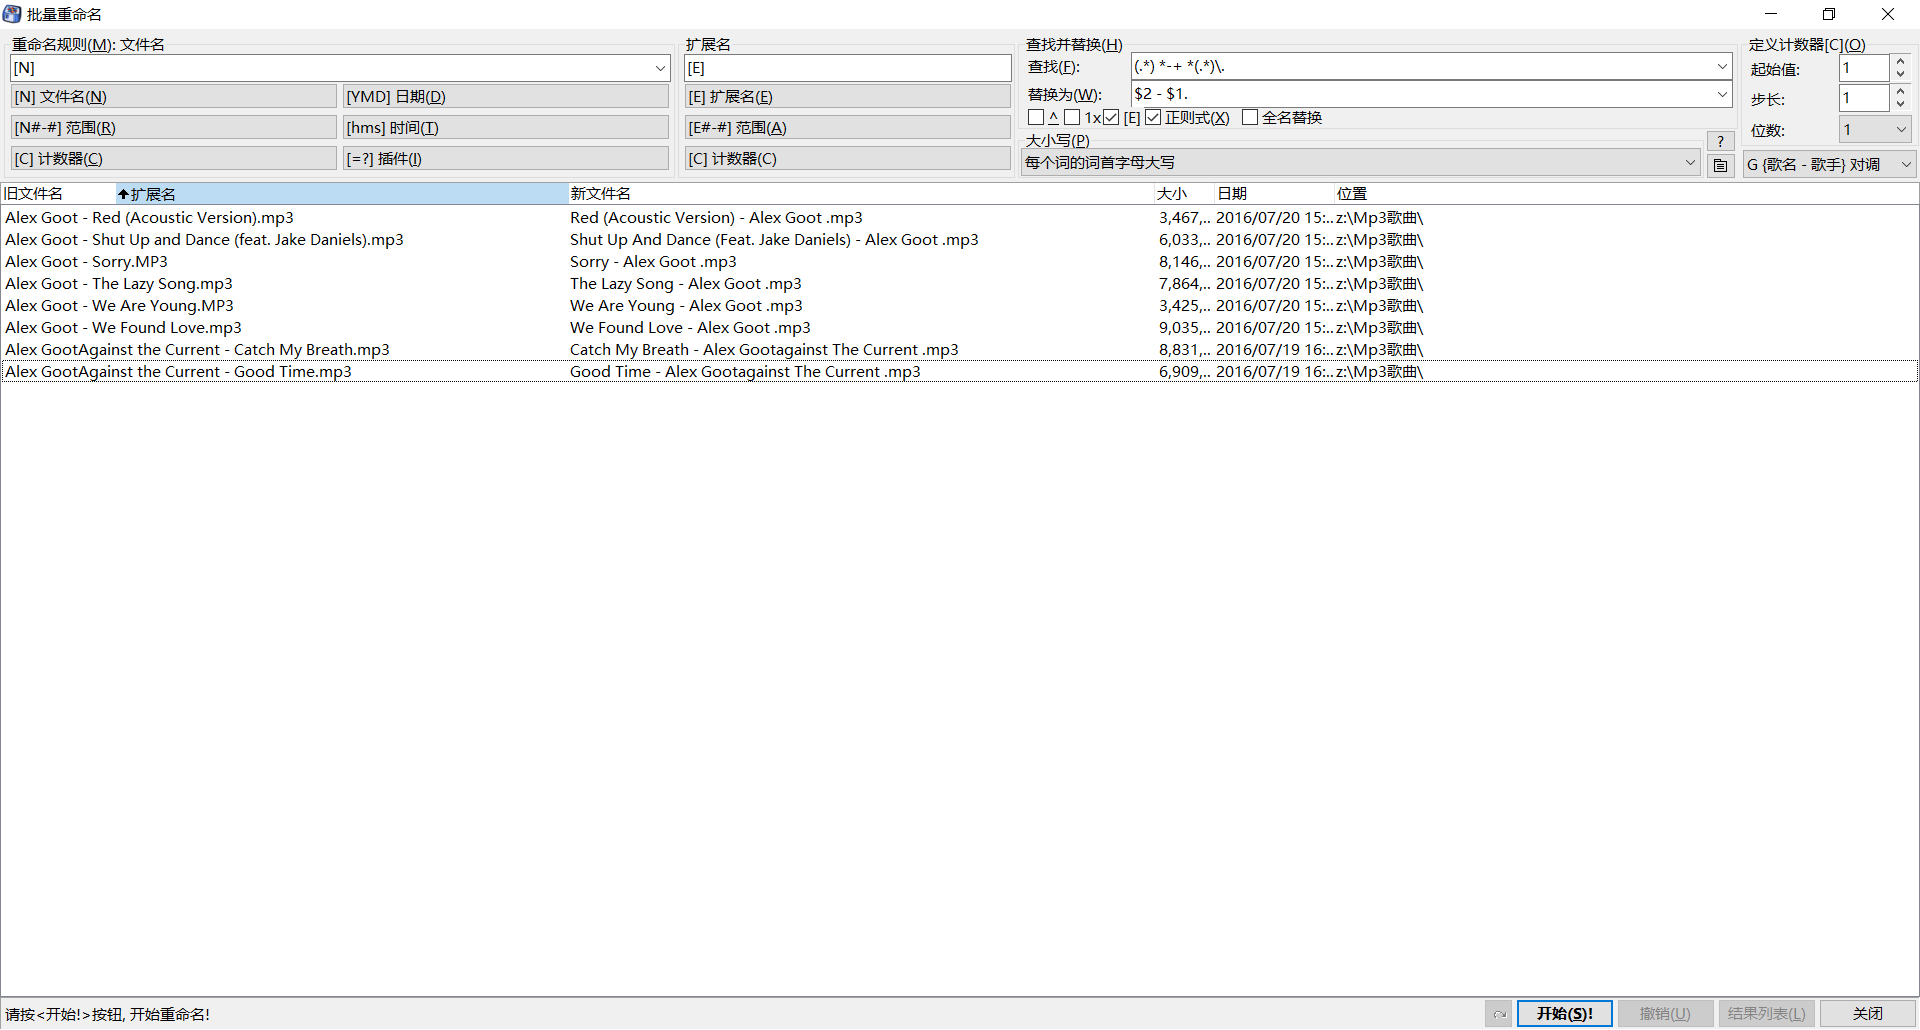Screen dimensions: 1920x1030
Task: Click the 起始值 start value field
Action: pos(1864,69)
